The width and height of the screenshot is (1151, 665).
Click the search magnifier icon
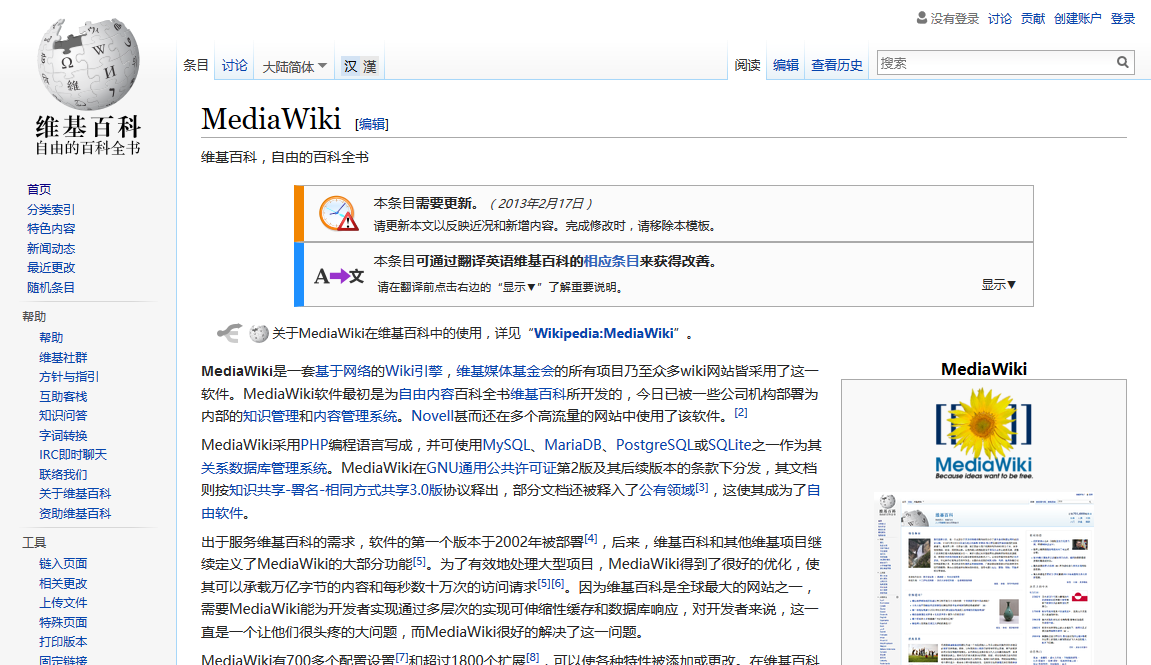(1122, 62)
